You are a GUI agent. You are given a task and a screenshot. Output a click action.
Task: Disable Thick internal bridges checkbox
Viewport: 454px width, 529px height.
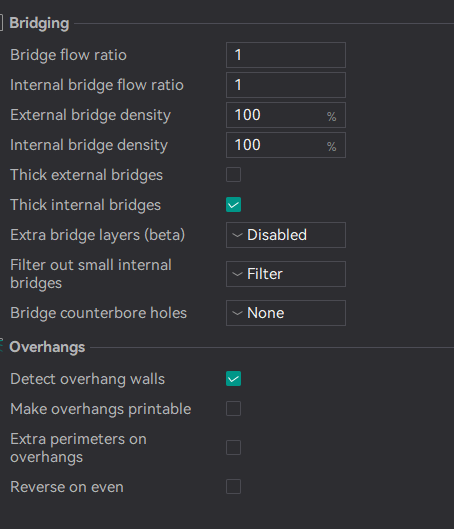tap(233, 205)
